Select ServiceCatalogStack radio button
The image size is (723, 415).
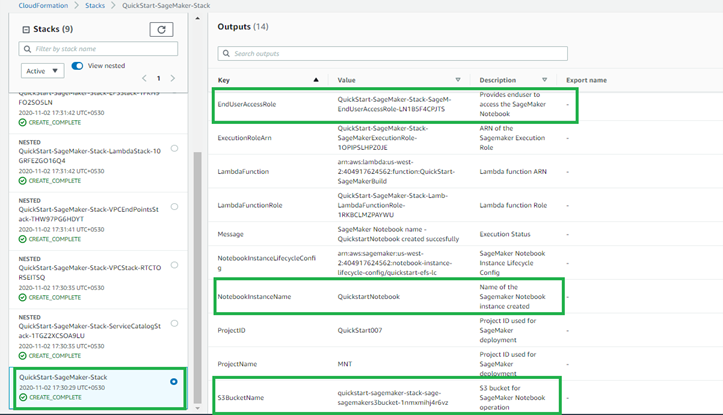tap(174, 323)
